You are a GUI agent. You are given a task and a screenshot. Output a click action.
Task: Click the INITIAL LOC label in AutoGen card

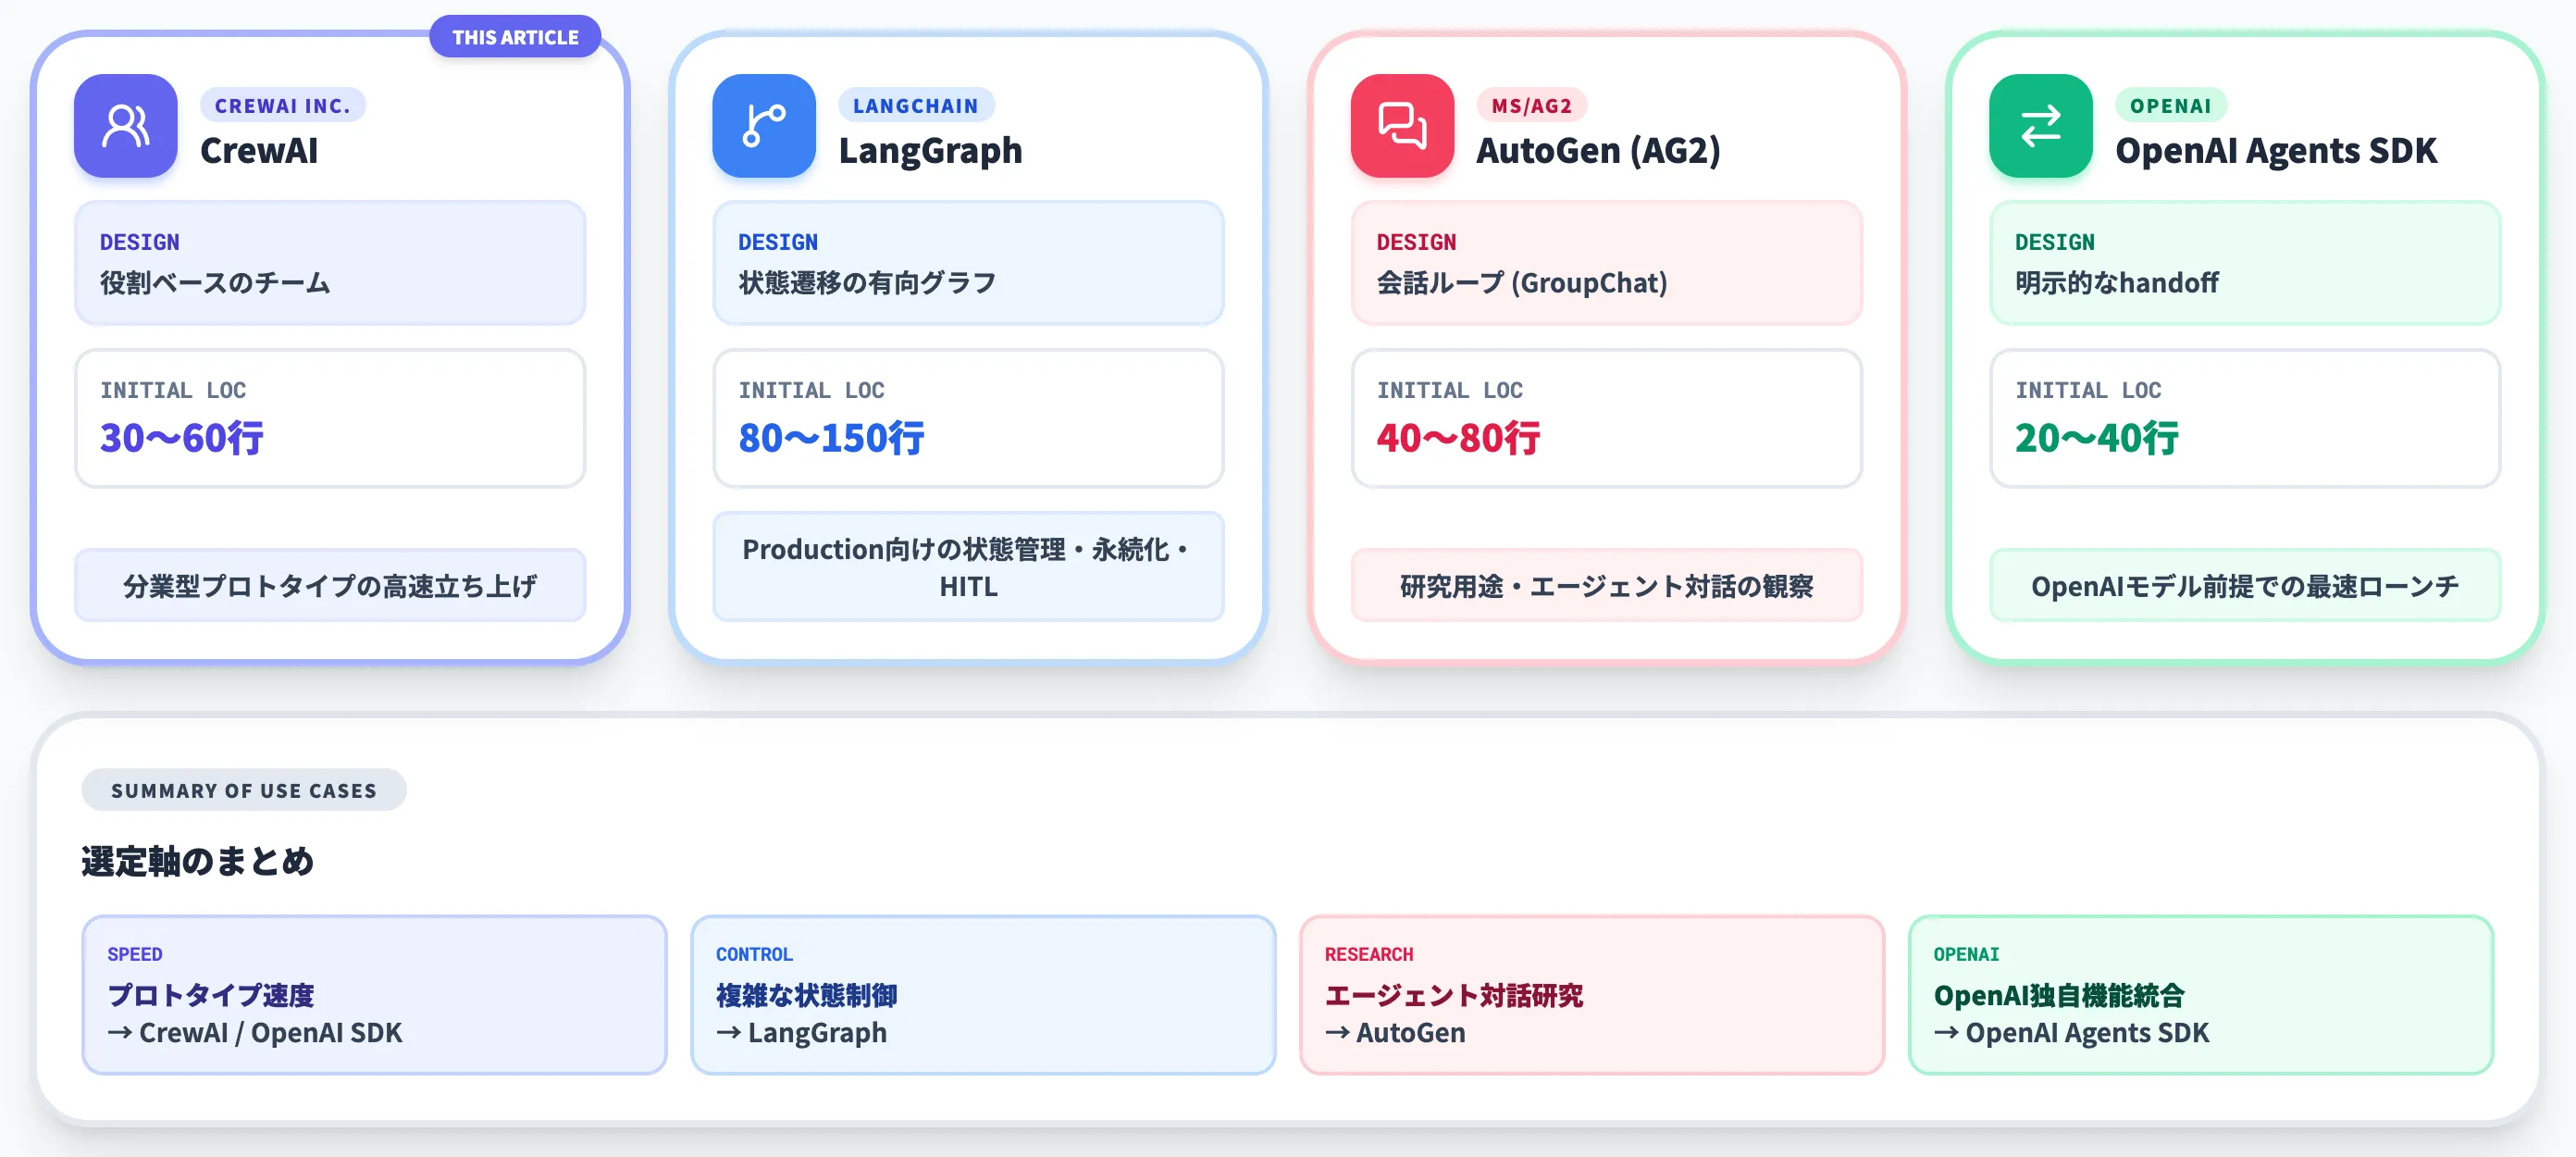coord(1450,390)
